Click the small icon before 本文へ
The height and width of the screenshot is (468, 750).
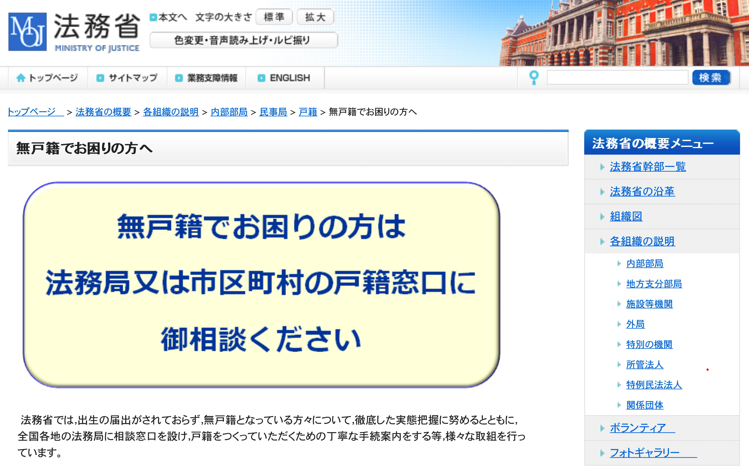[153, 17]
